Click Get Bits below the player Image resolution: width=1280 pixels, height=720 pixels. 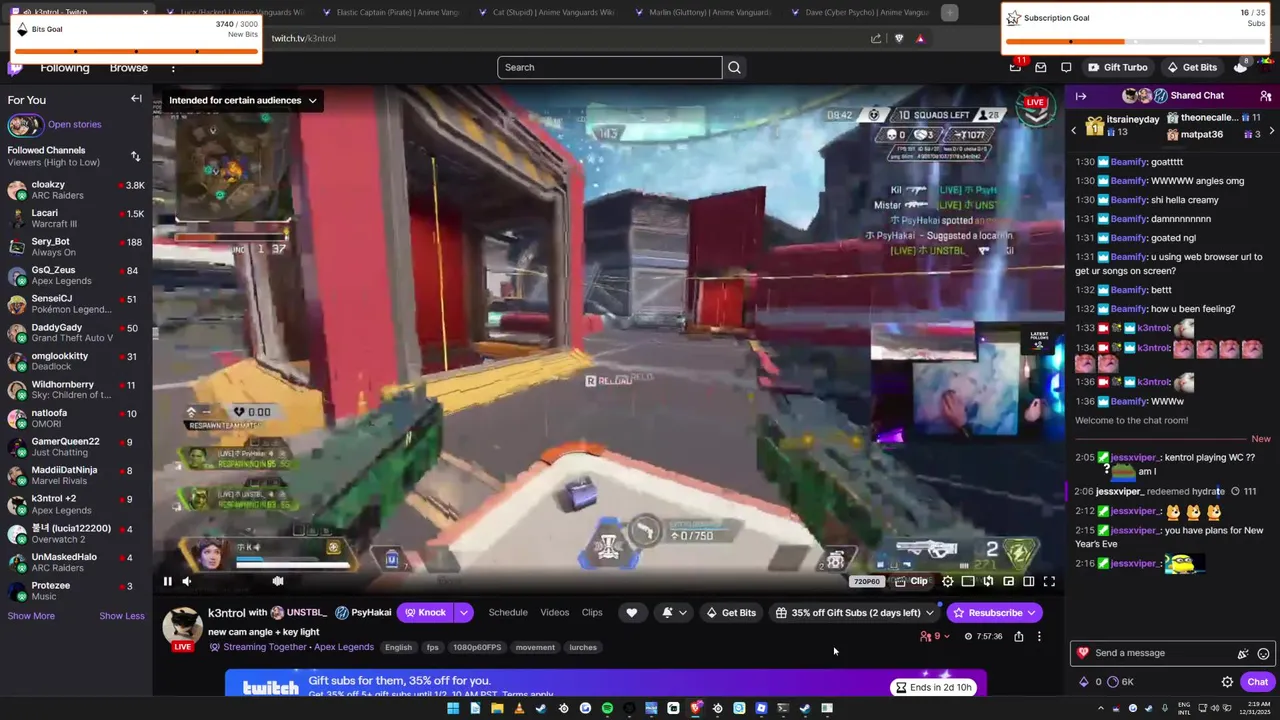(731, 612)
